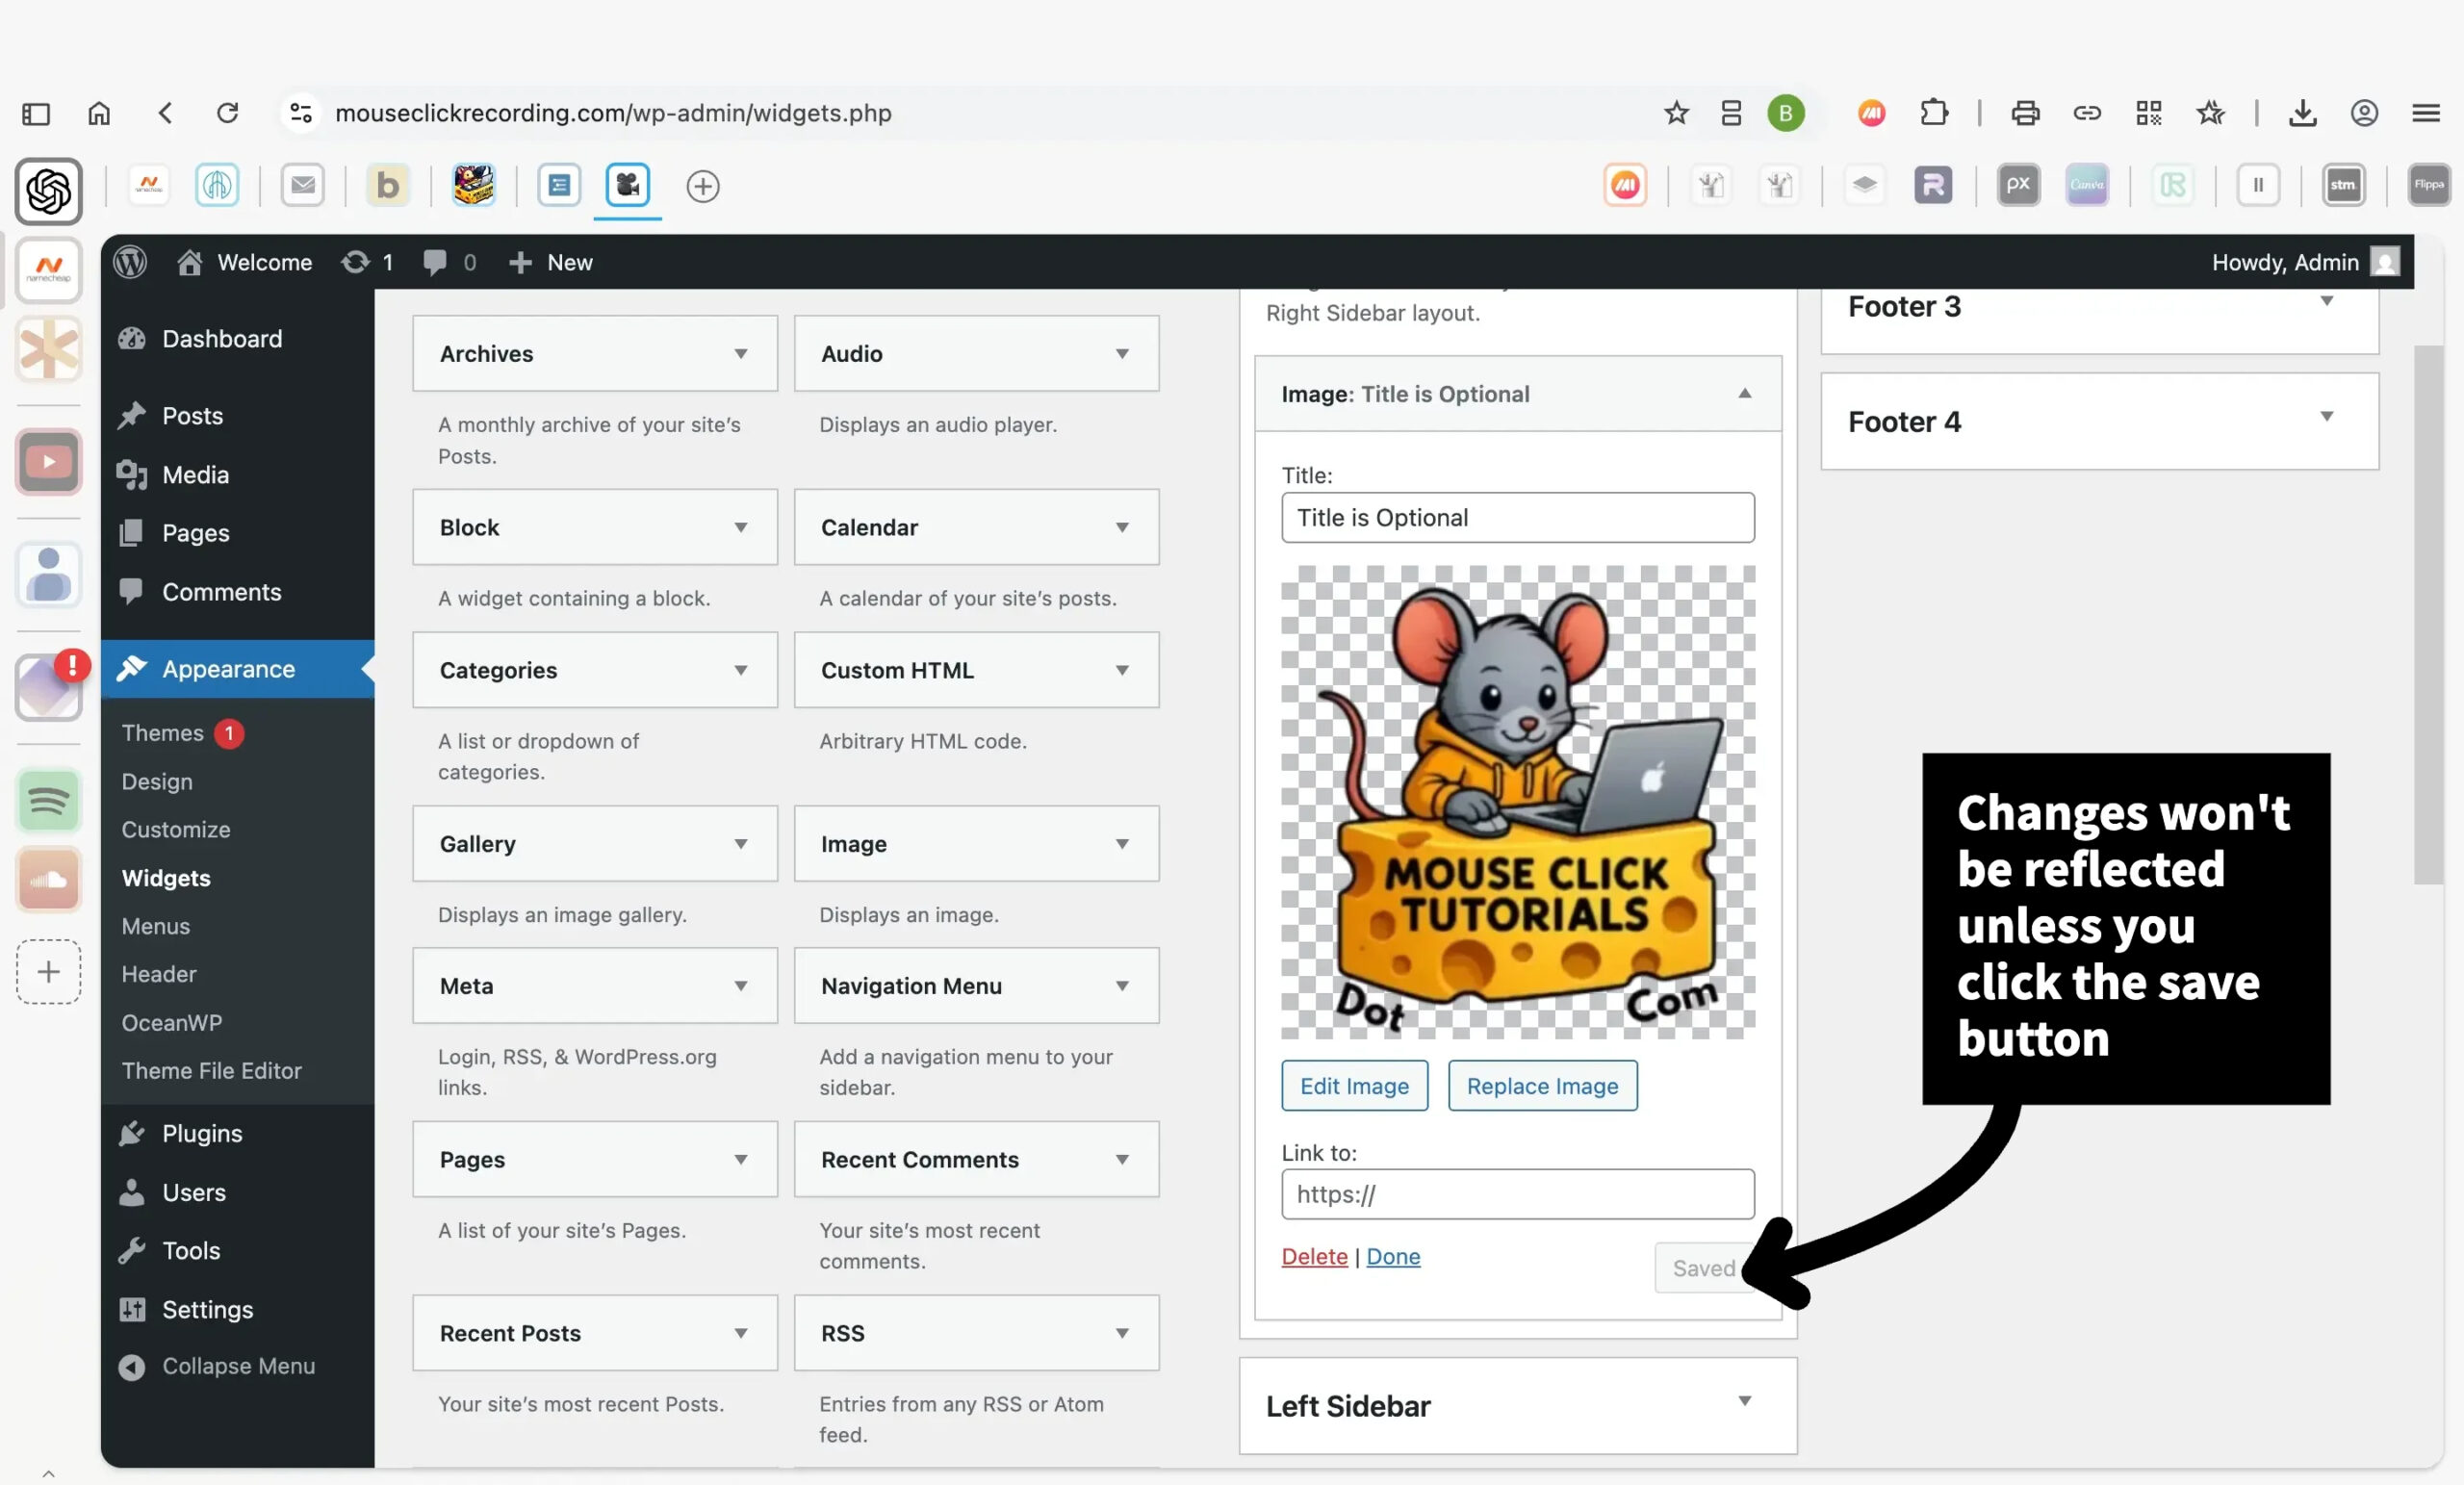Expand the Custom HTML widget dropdown
The width and height of the screenshot is (2464, 1485).
1122,670
